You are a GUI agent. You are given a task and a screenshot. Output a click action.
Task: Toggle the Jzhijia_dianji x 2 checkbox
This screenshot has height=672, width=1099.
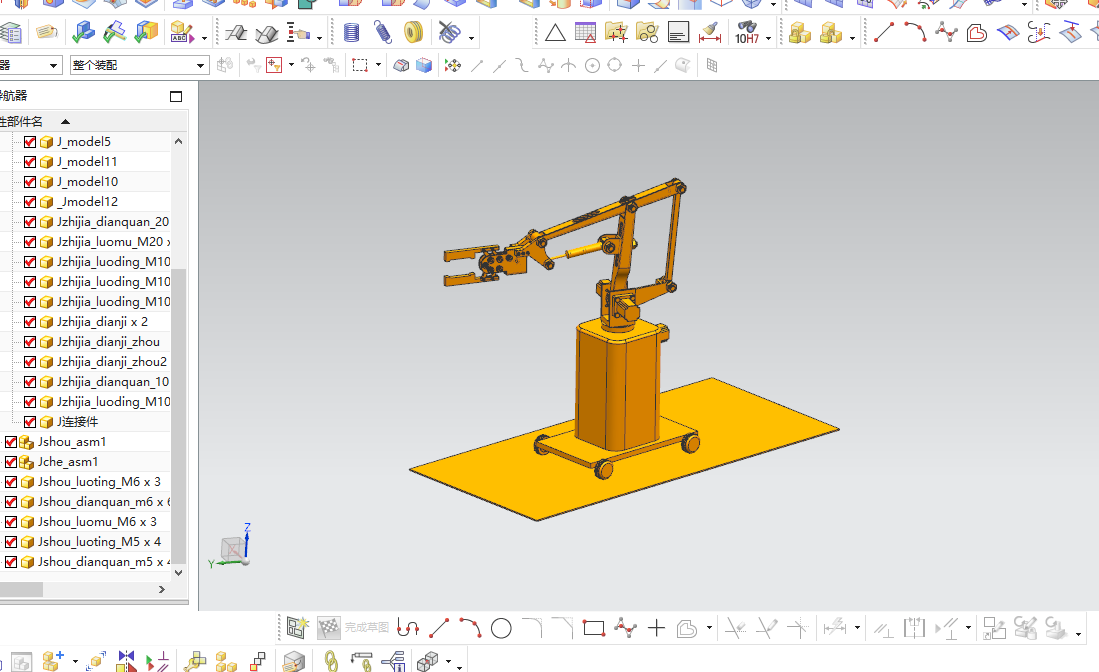pyautogui.click(x=29, y=322)
